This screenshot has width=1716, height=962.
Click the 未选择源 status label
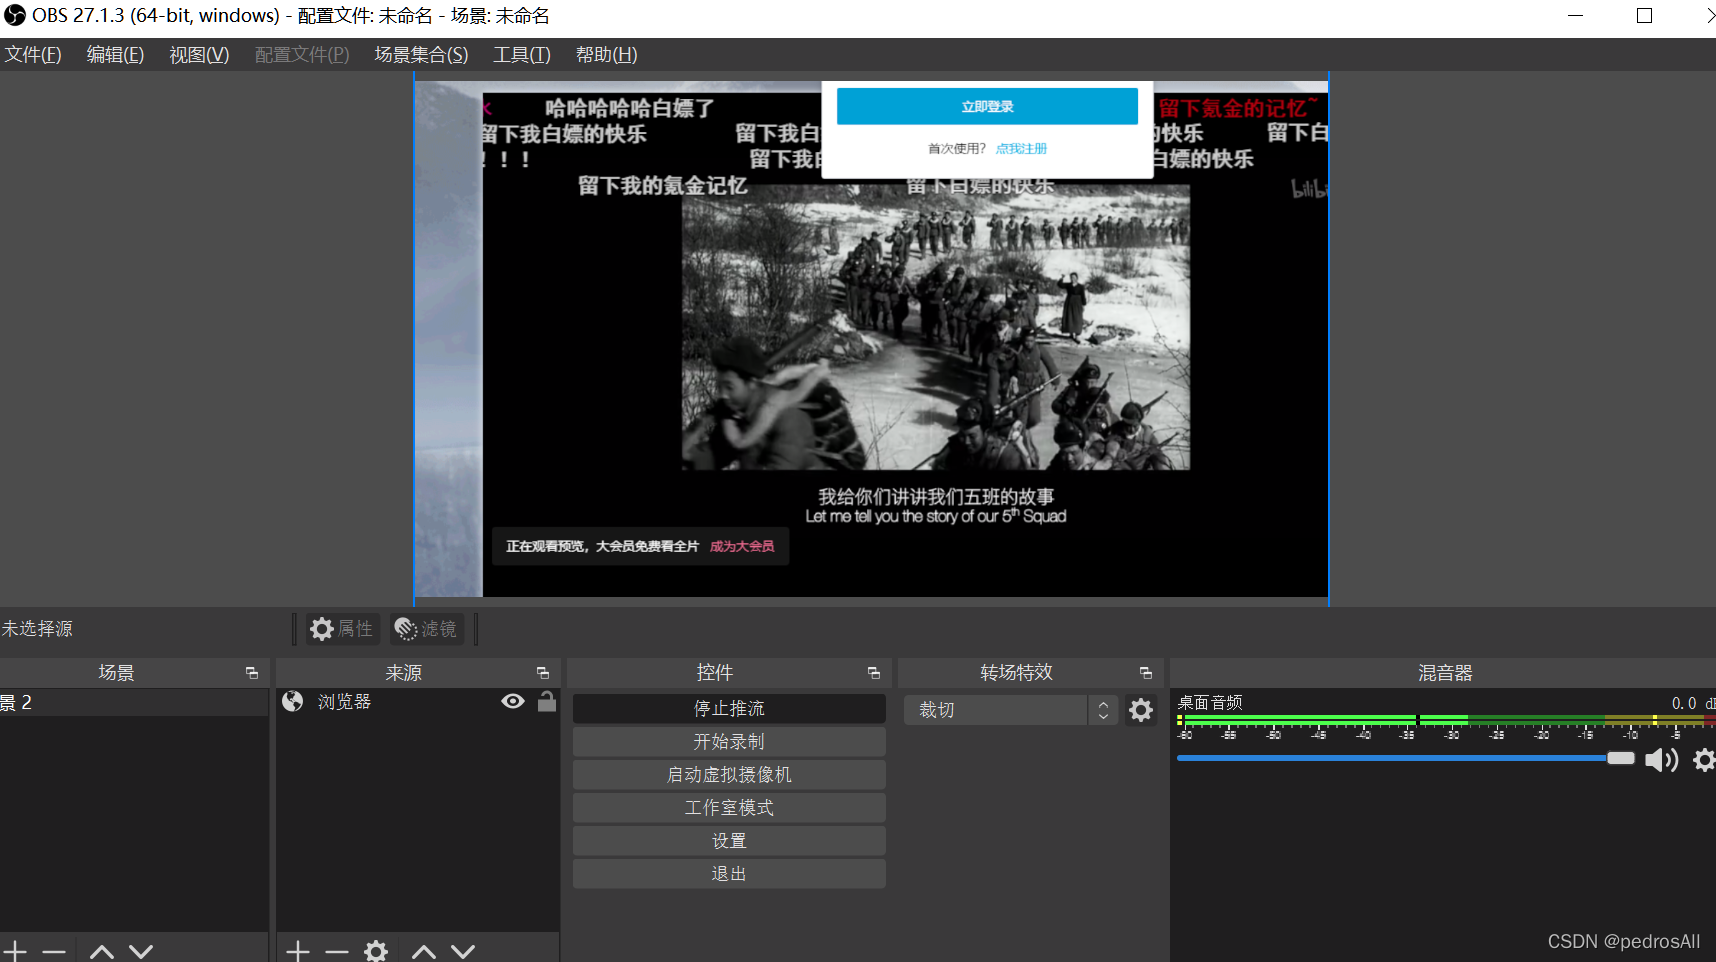click(x=37, y=629)
